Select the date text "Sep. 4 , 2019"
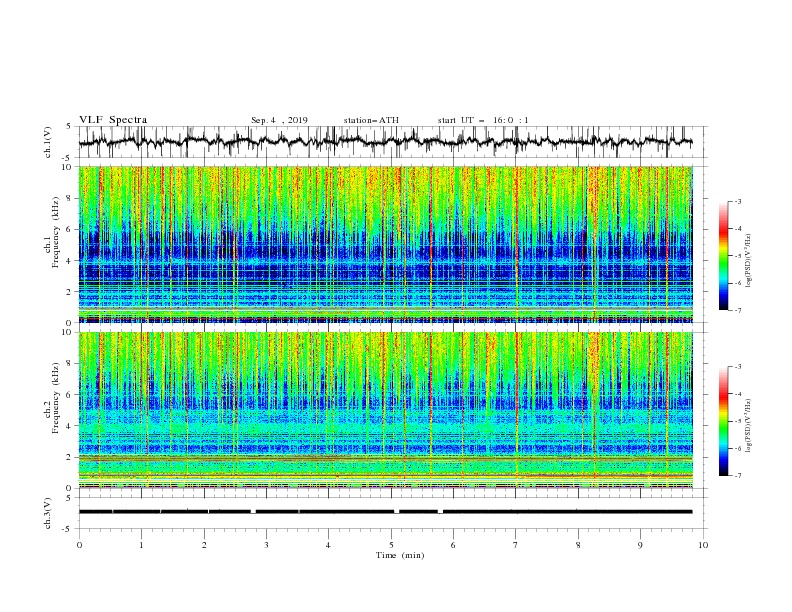This screenshot has height=612, width=792. [x=279, y=120]
